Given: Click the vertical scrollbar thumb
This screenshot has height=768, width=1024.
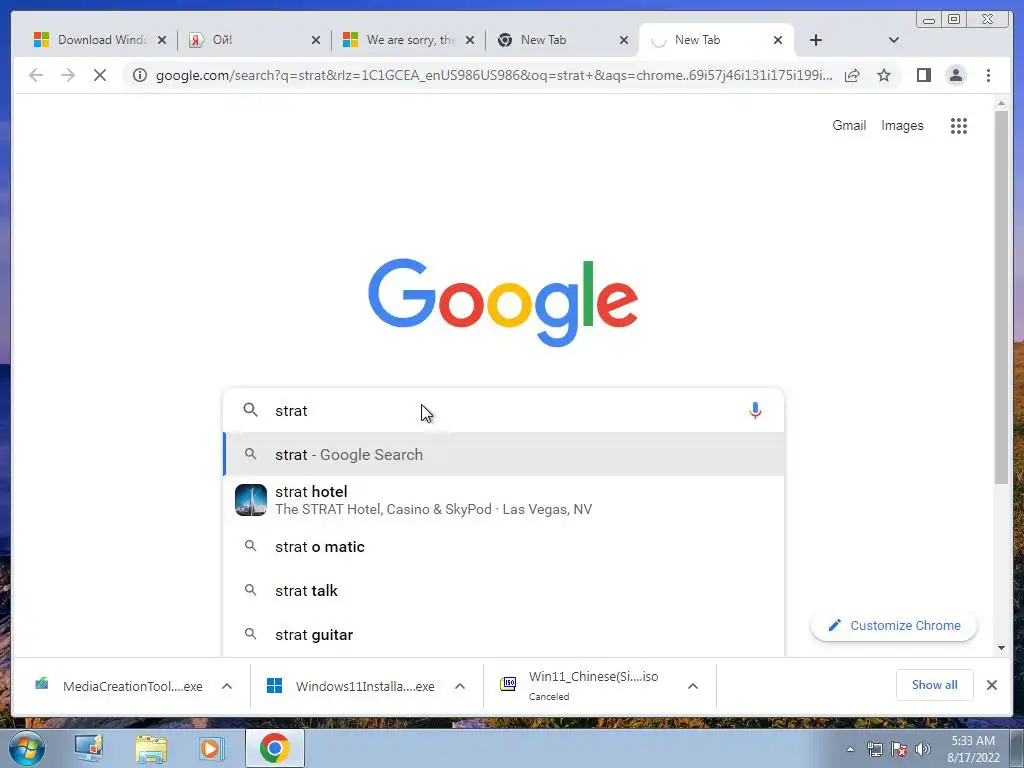Looking at the screenshot, I should 1001,297.
